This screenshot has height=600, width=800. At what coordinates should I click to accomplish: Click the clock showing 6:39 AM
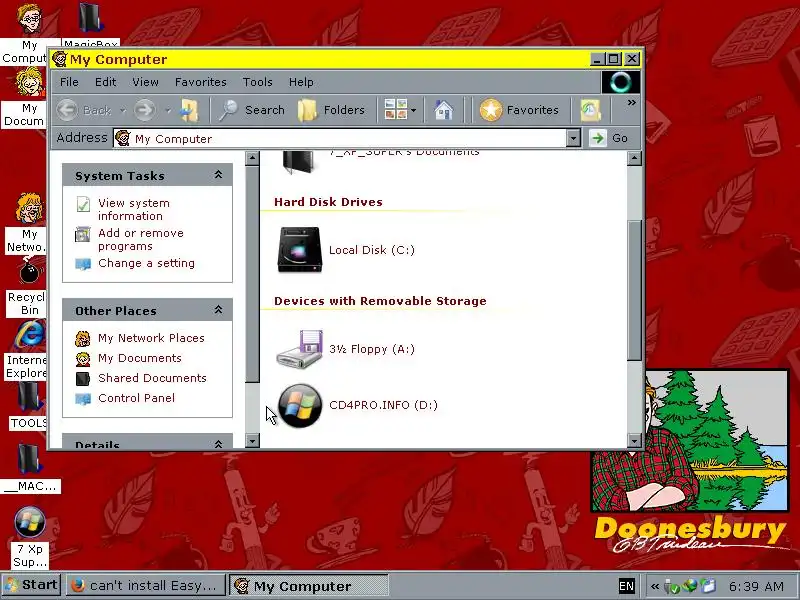(x=756, y=586)
